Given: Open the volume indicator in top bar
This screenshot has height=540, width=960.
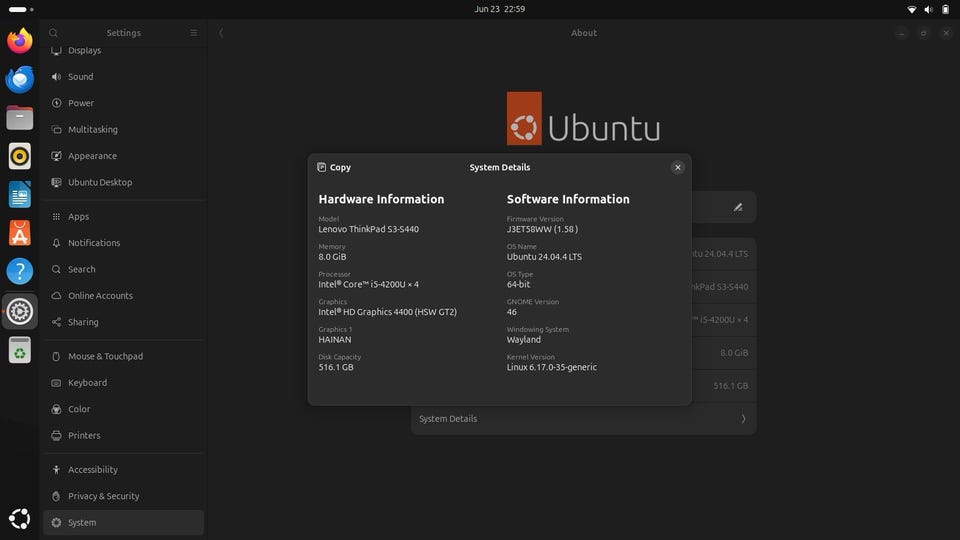Looking at the screenshot, I should click(928, 9).
